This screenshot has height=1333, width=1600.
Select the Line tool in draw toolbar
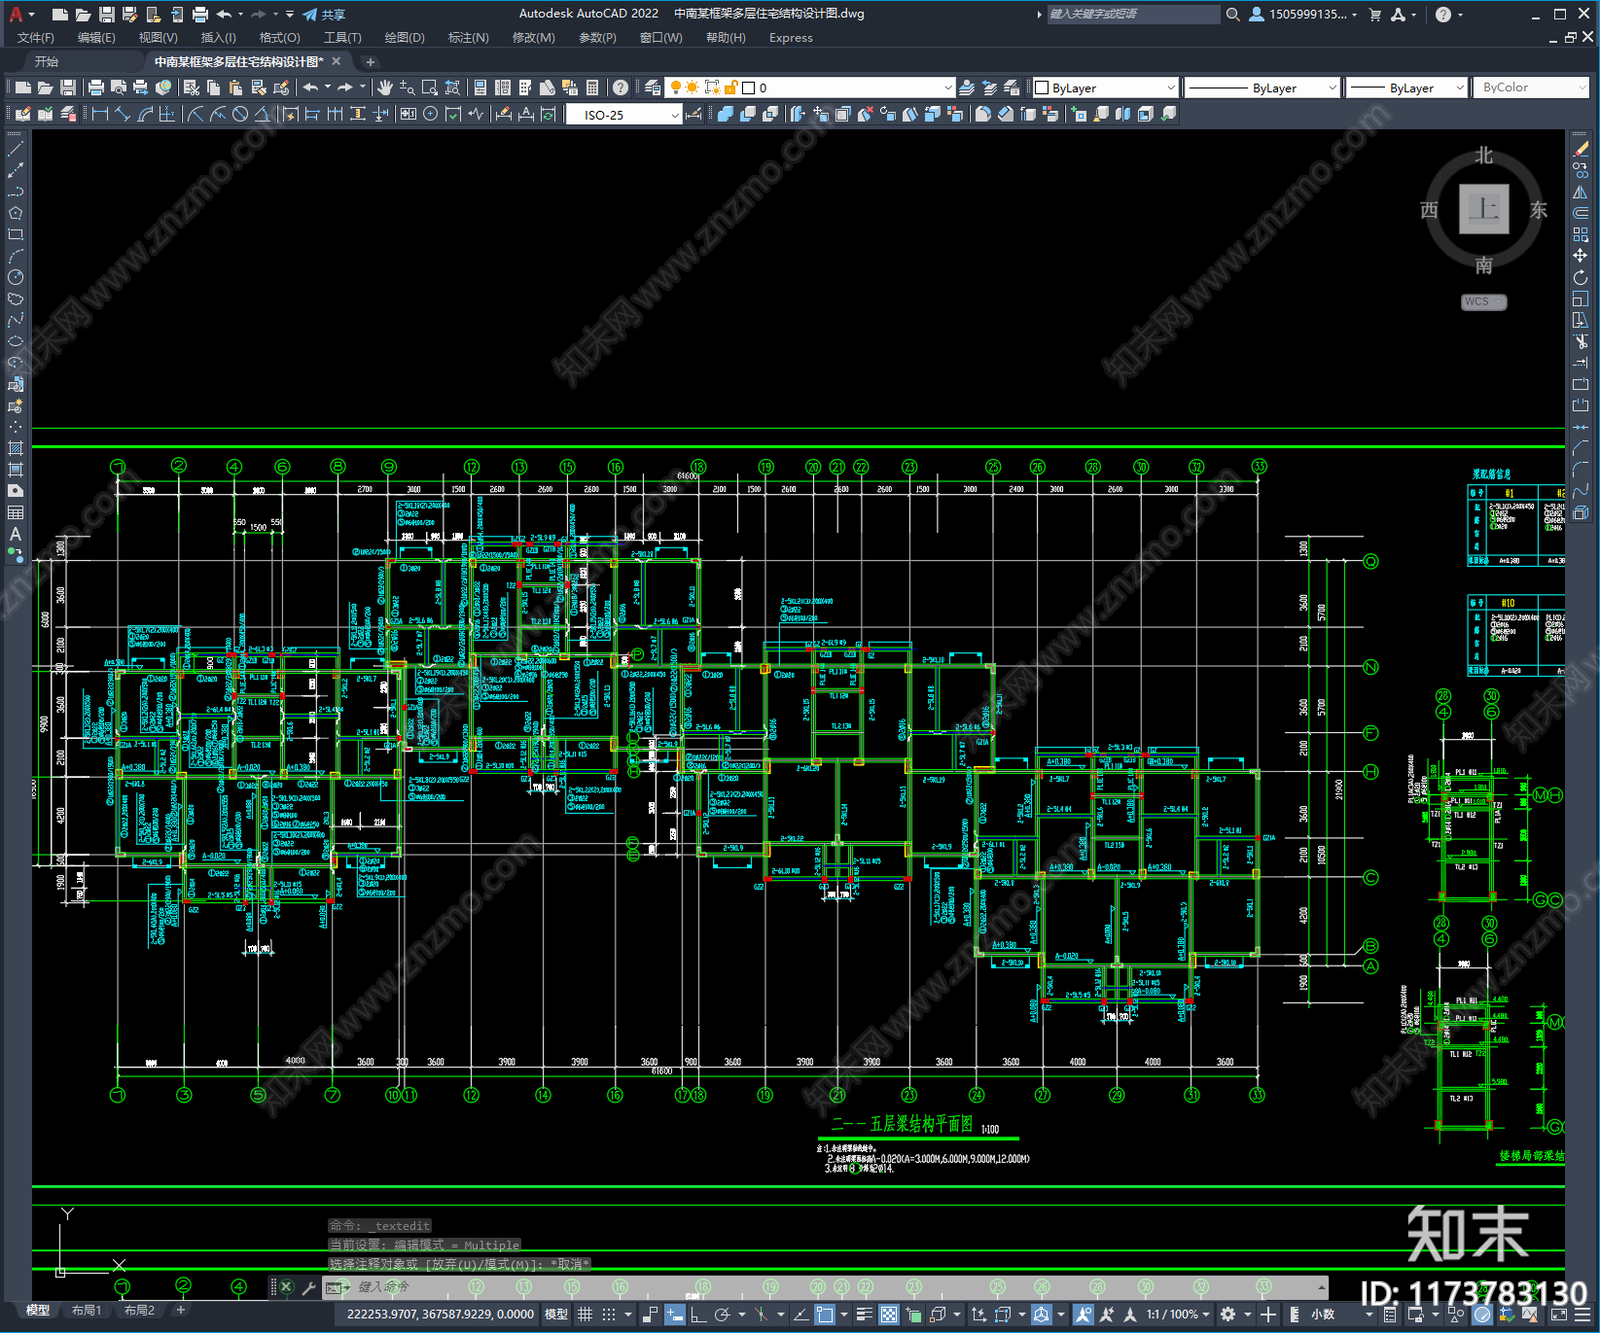coord(15,148)
